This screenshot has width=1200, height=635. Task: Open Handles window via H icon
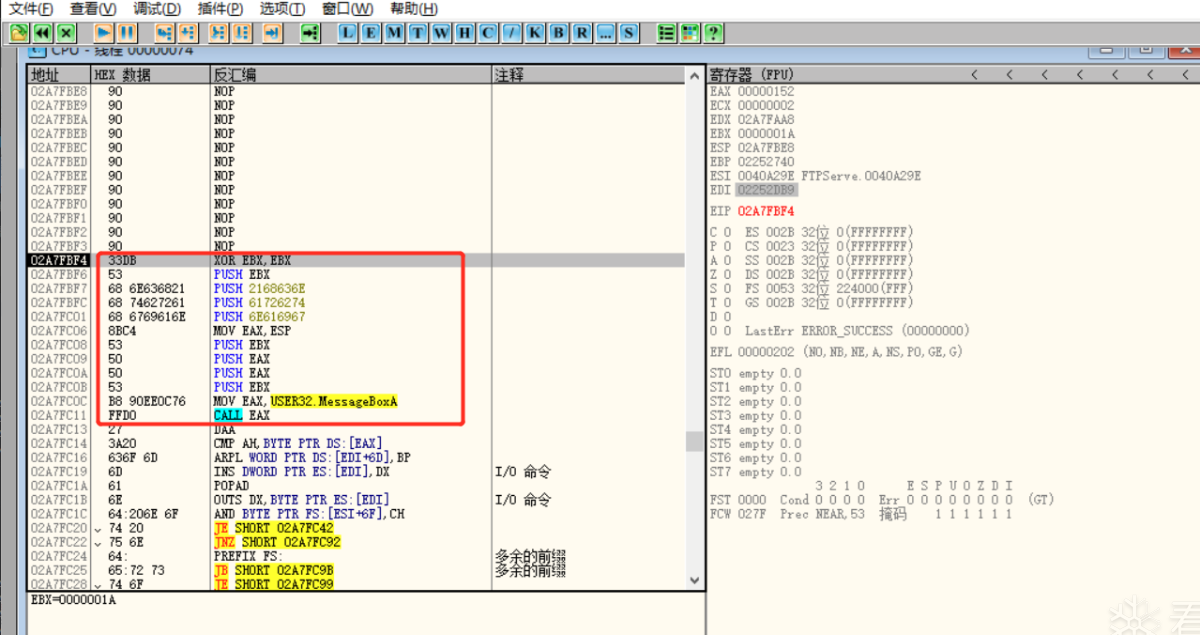tap(464, 32)
